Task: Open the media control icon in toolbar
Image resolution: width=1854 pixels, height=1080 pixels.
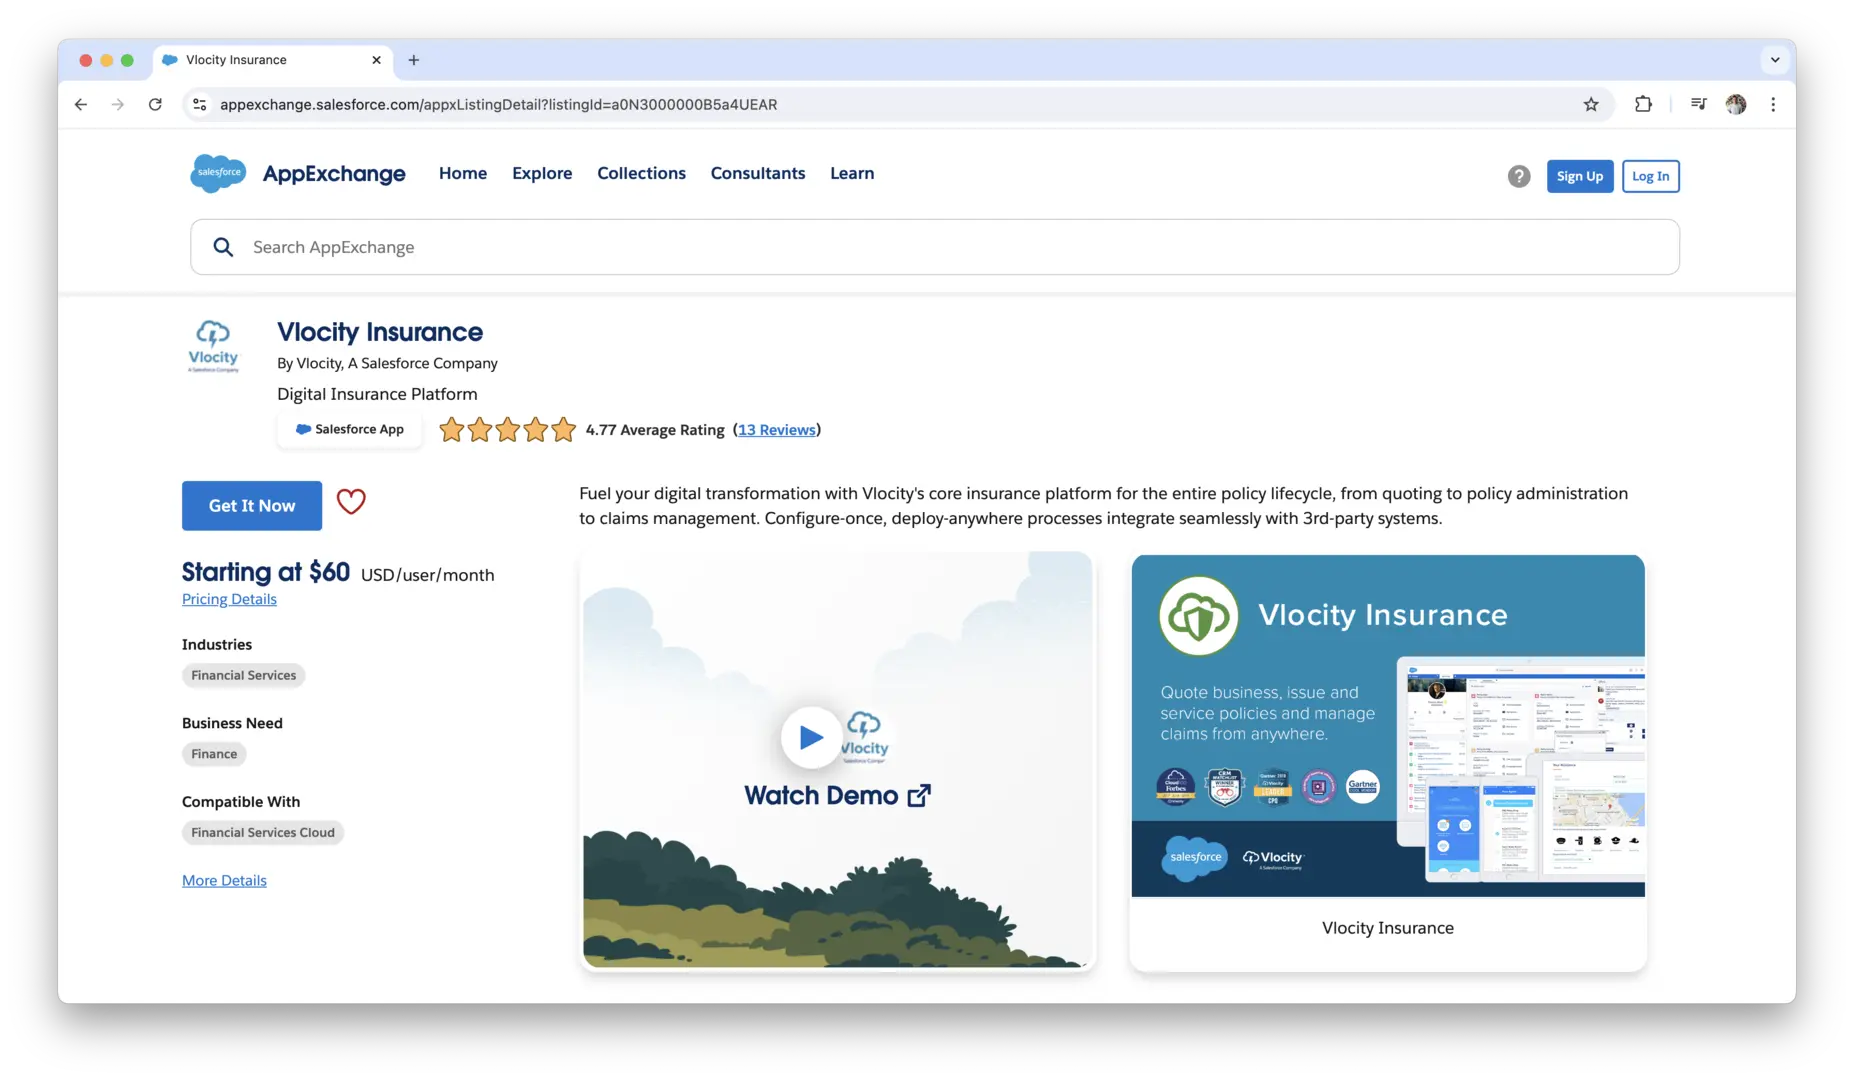Action: point(1698,104)
